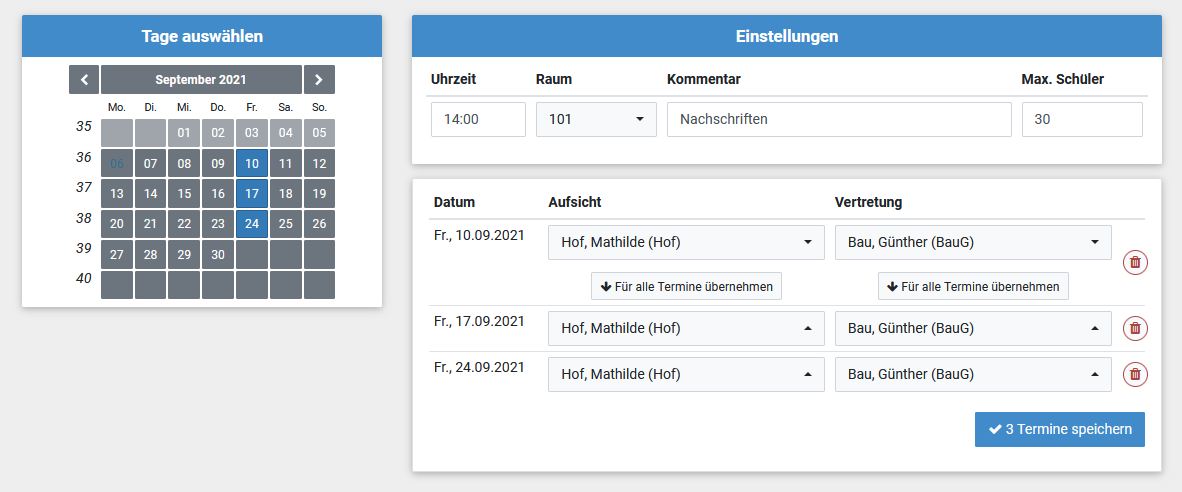Toggle September 17 day selection
The image size is (1182, 492).
(x=252, y=194)
